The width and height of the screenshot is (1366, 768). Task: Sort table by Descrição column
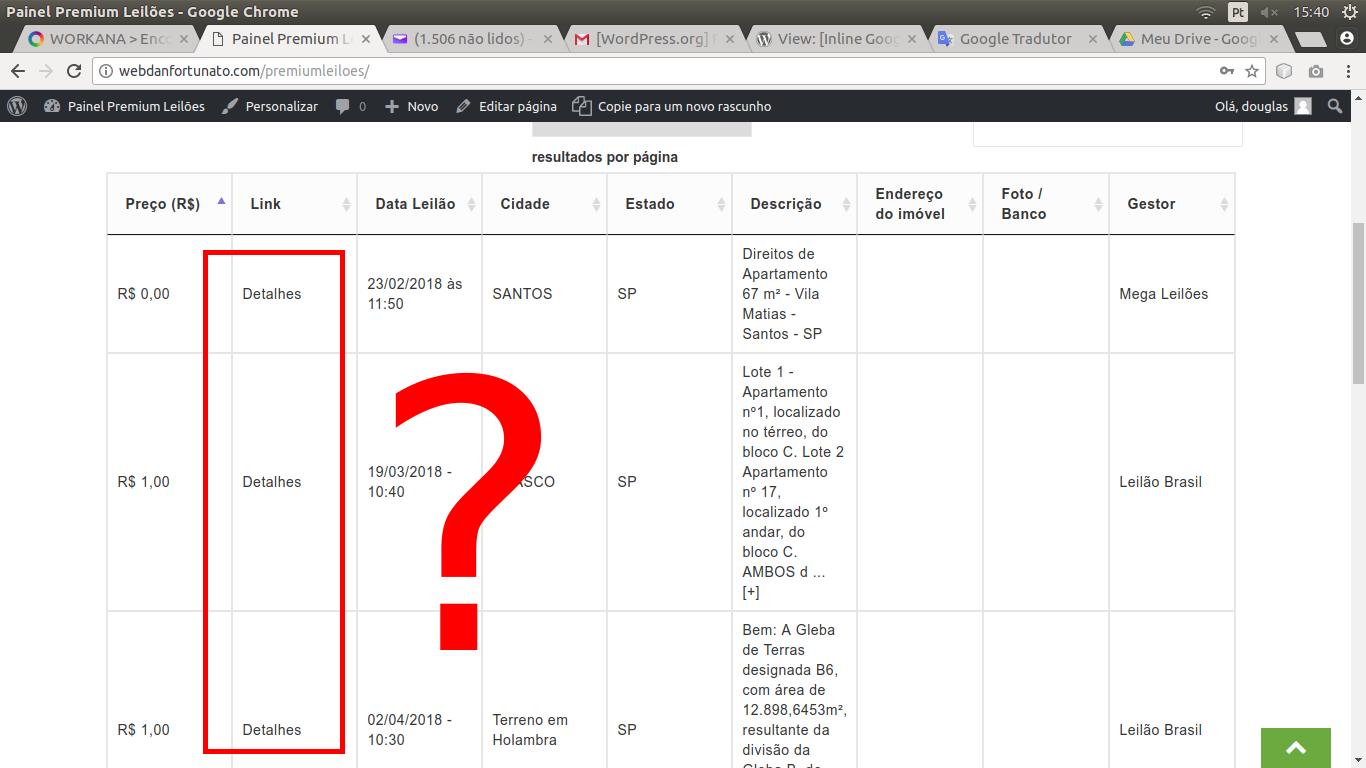click(x=795, y=204)
